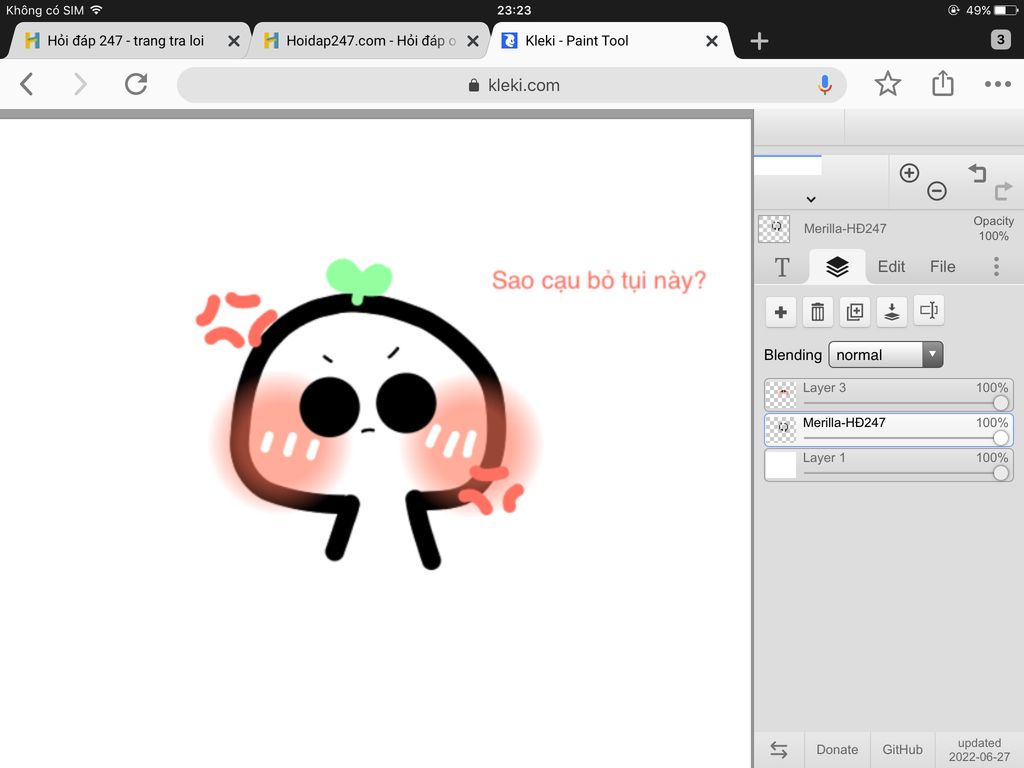Switch to the Hỏi đáp 247 - trang tra loi tab
Screen dimensions: 1024x768
pos(125,40)
